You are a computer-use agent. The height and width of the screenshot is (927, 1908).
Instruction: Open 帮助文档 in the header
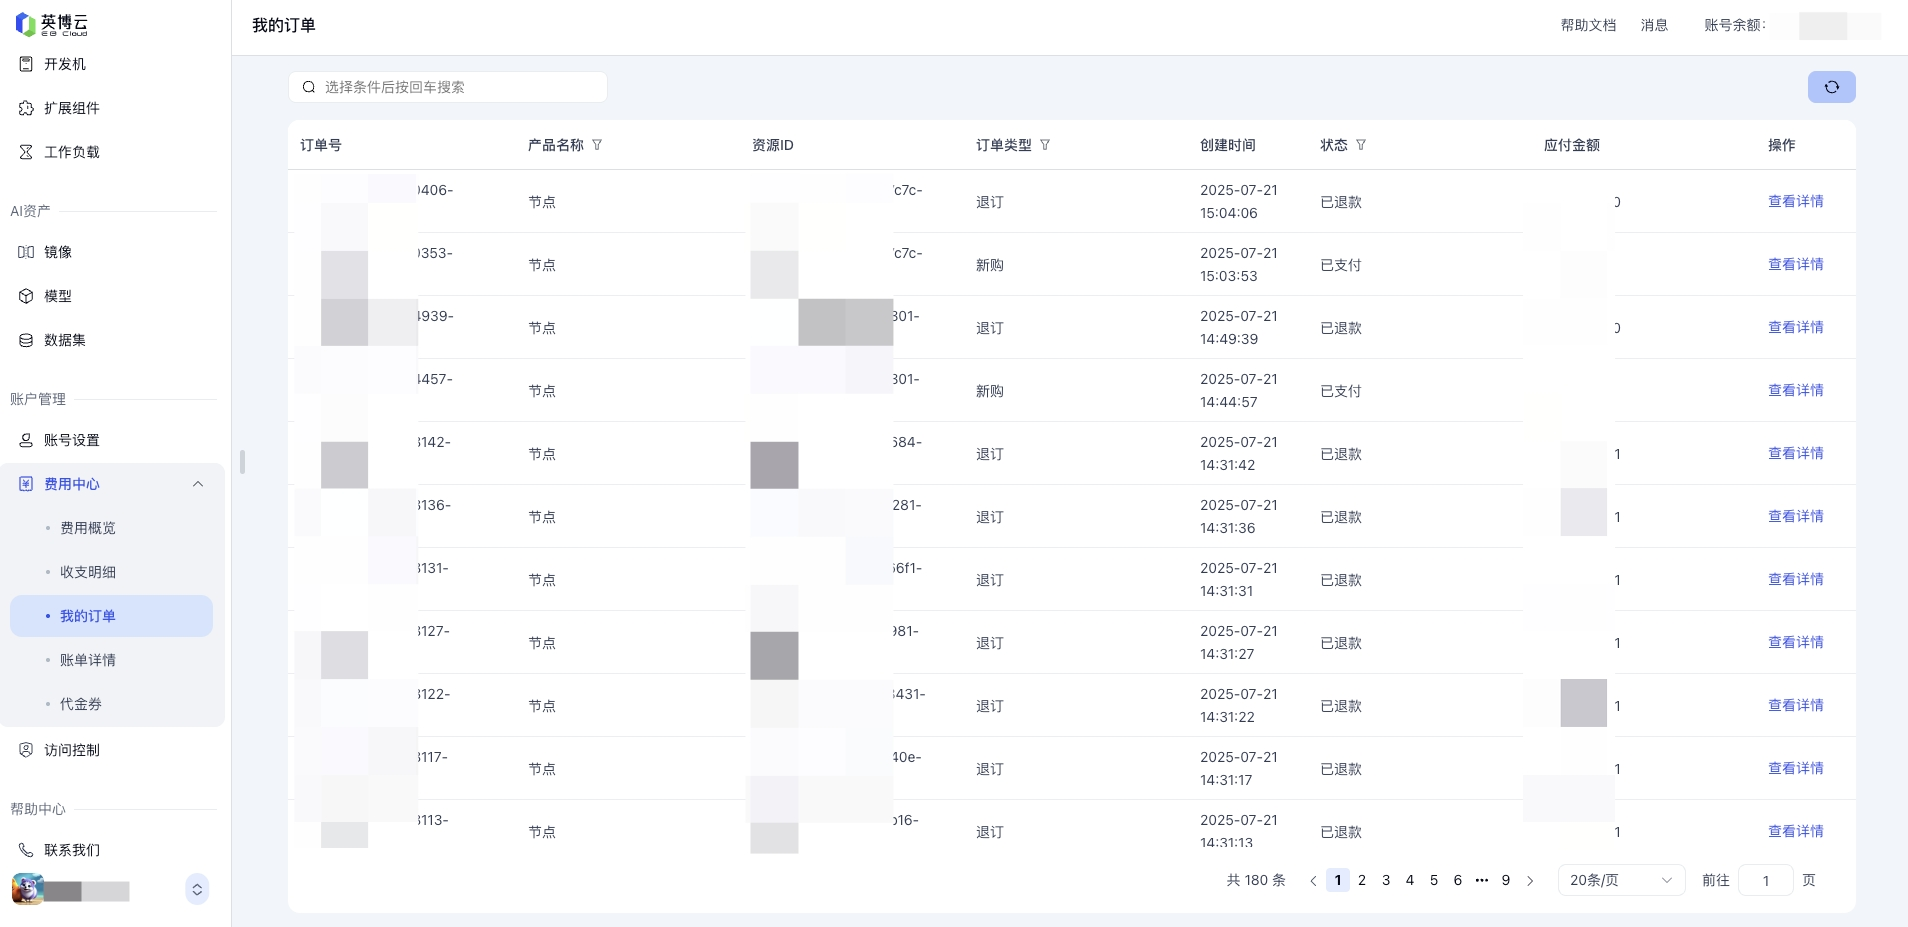(1588, 25)
